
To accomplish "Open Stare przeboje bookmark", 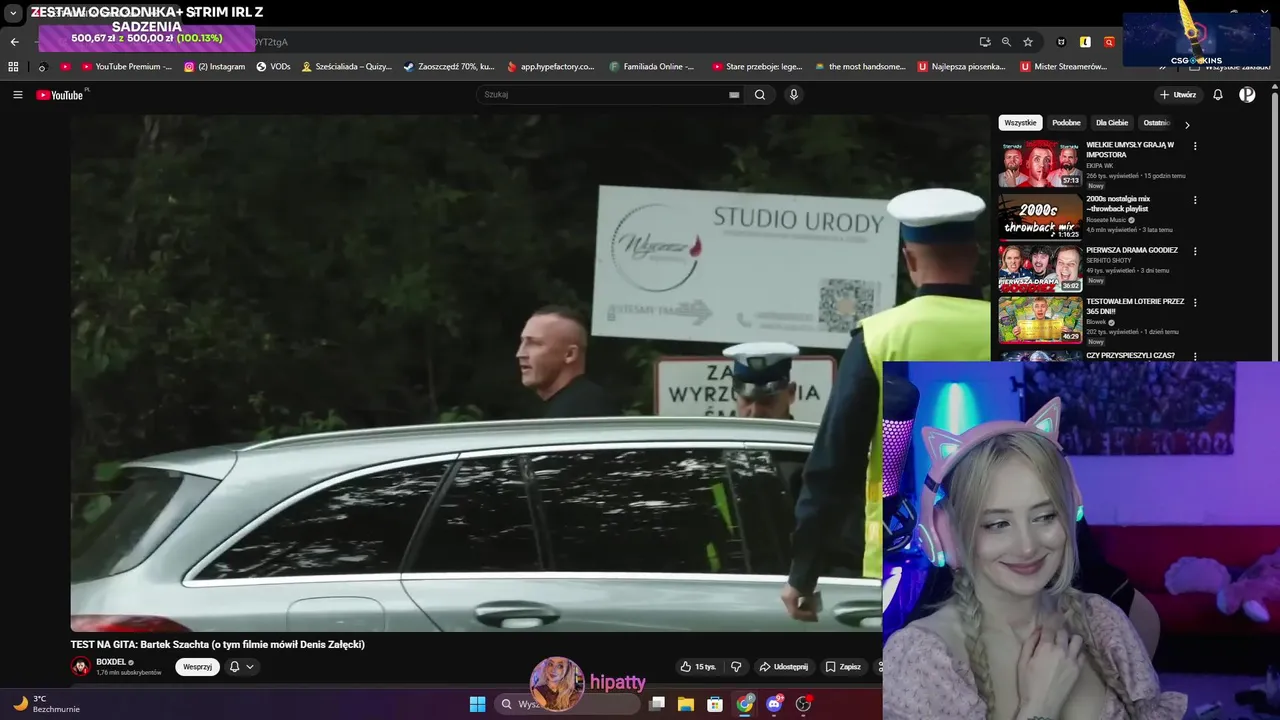I will [757, 67].
